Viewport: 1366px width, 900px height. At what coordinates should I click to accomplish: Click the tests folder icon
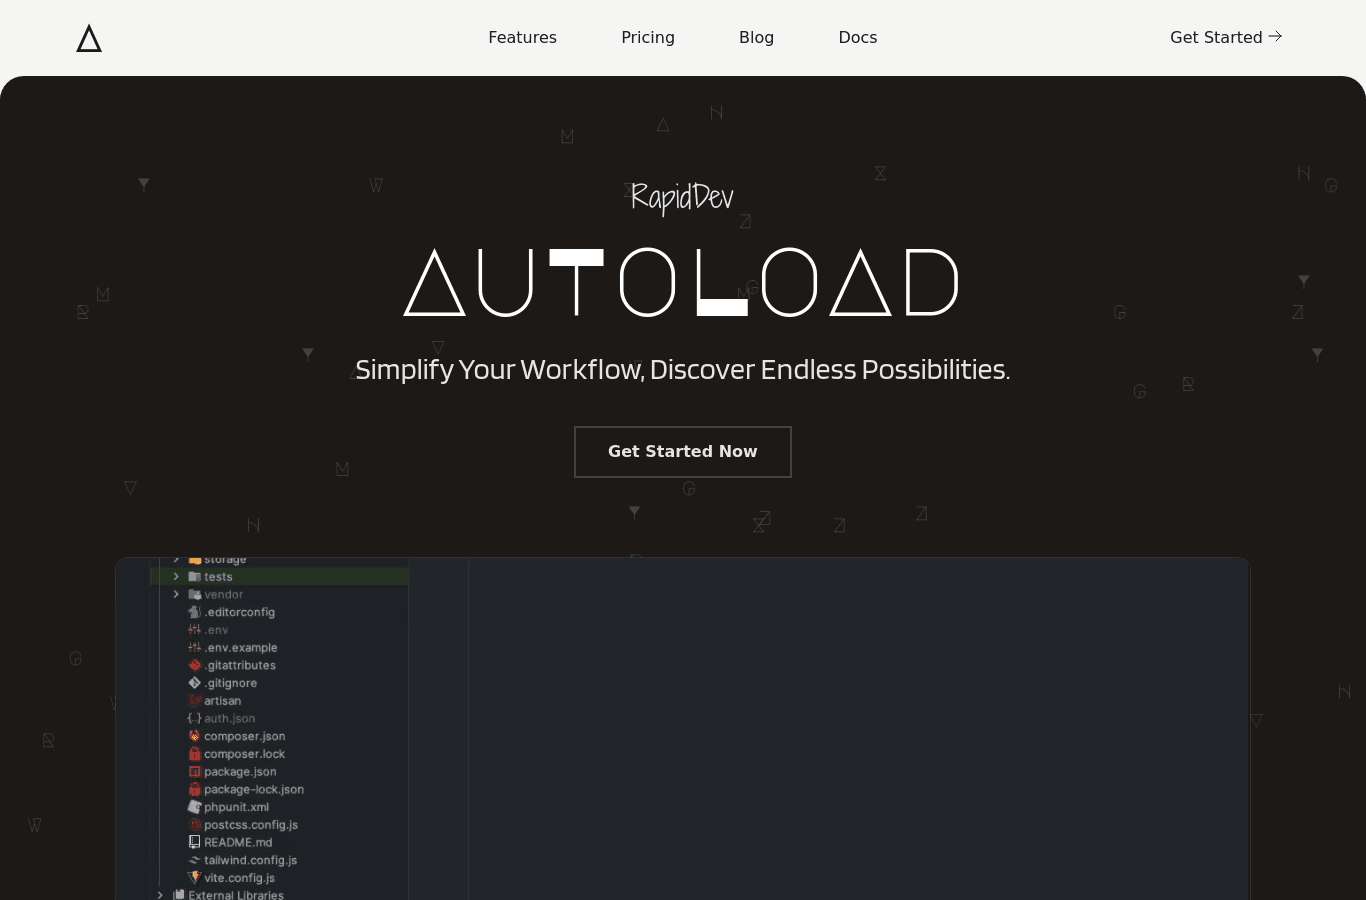(194, 577)
